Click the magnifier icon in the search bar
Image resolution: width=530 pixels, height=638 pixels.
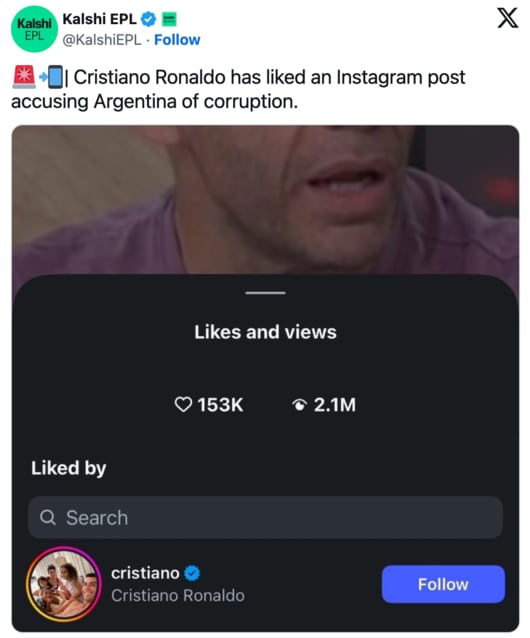tap(48, 517)
